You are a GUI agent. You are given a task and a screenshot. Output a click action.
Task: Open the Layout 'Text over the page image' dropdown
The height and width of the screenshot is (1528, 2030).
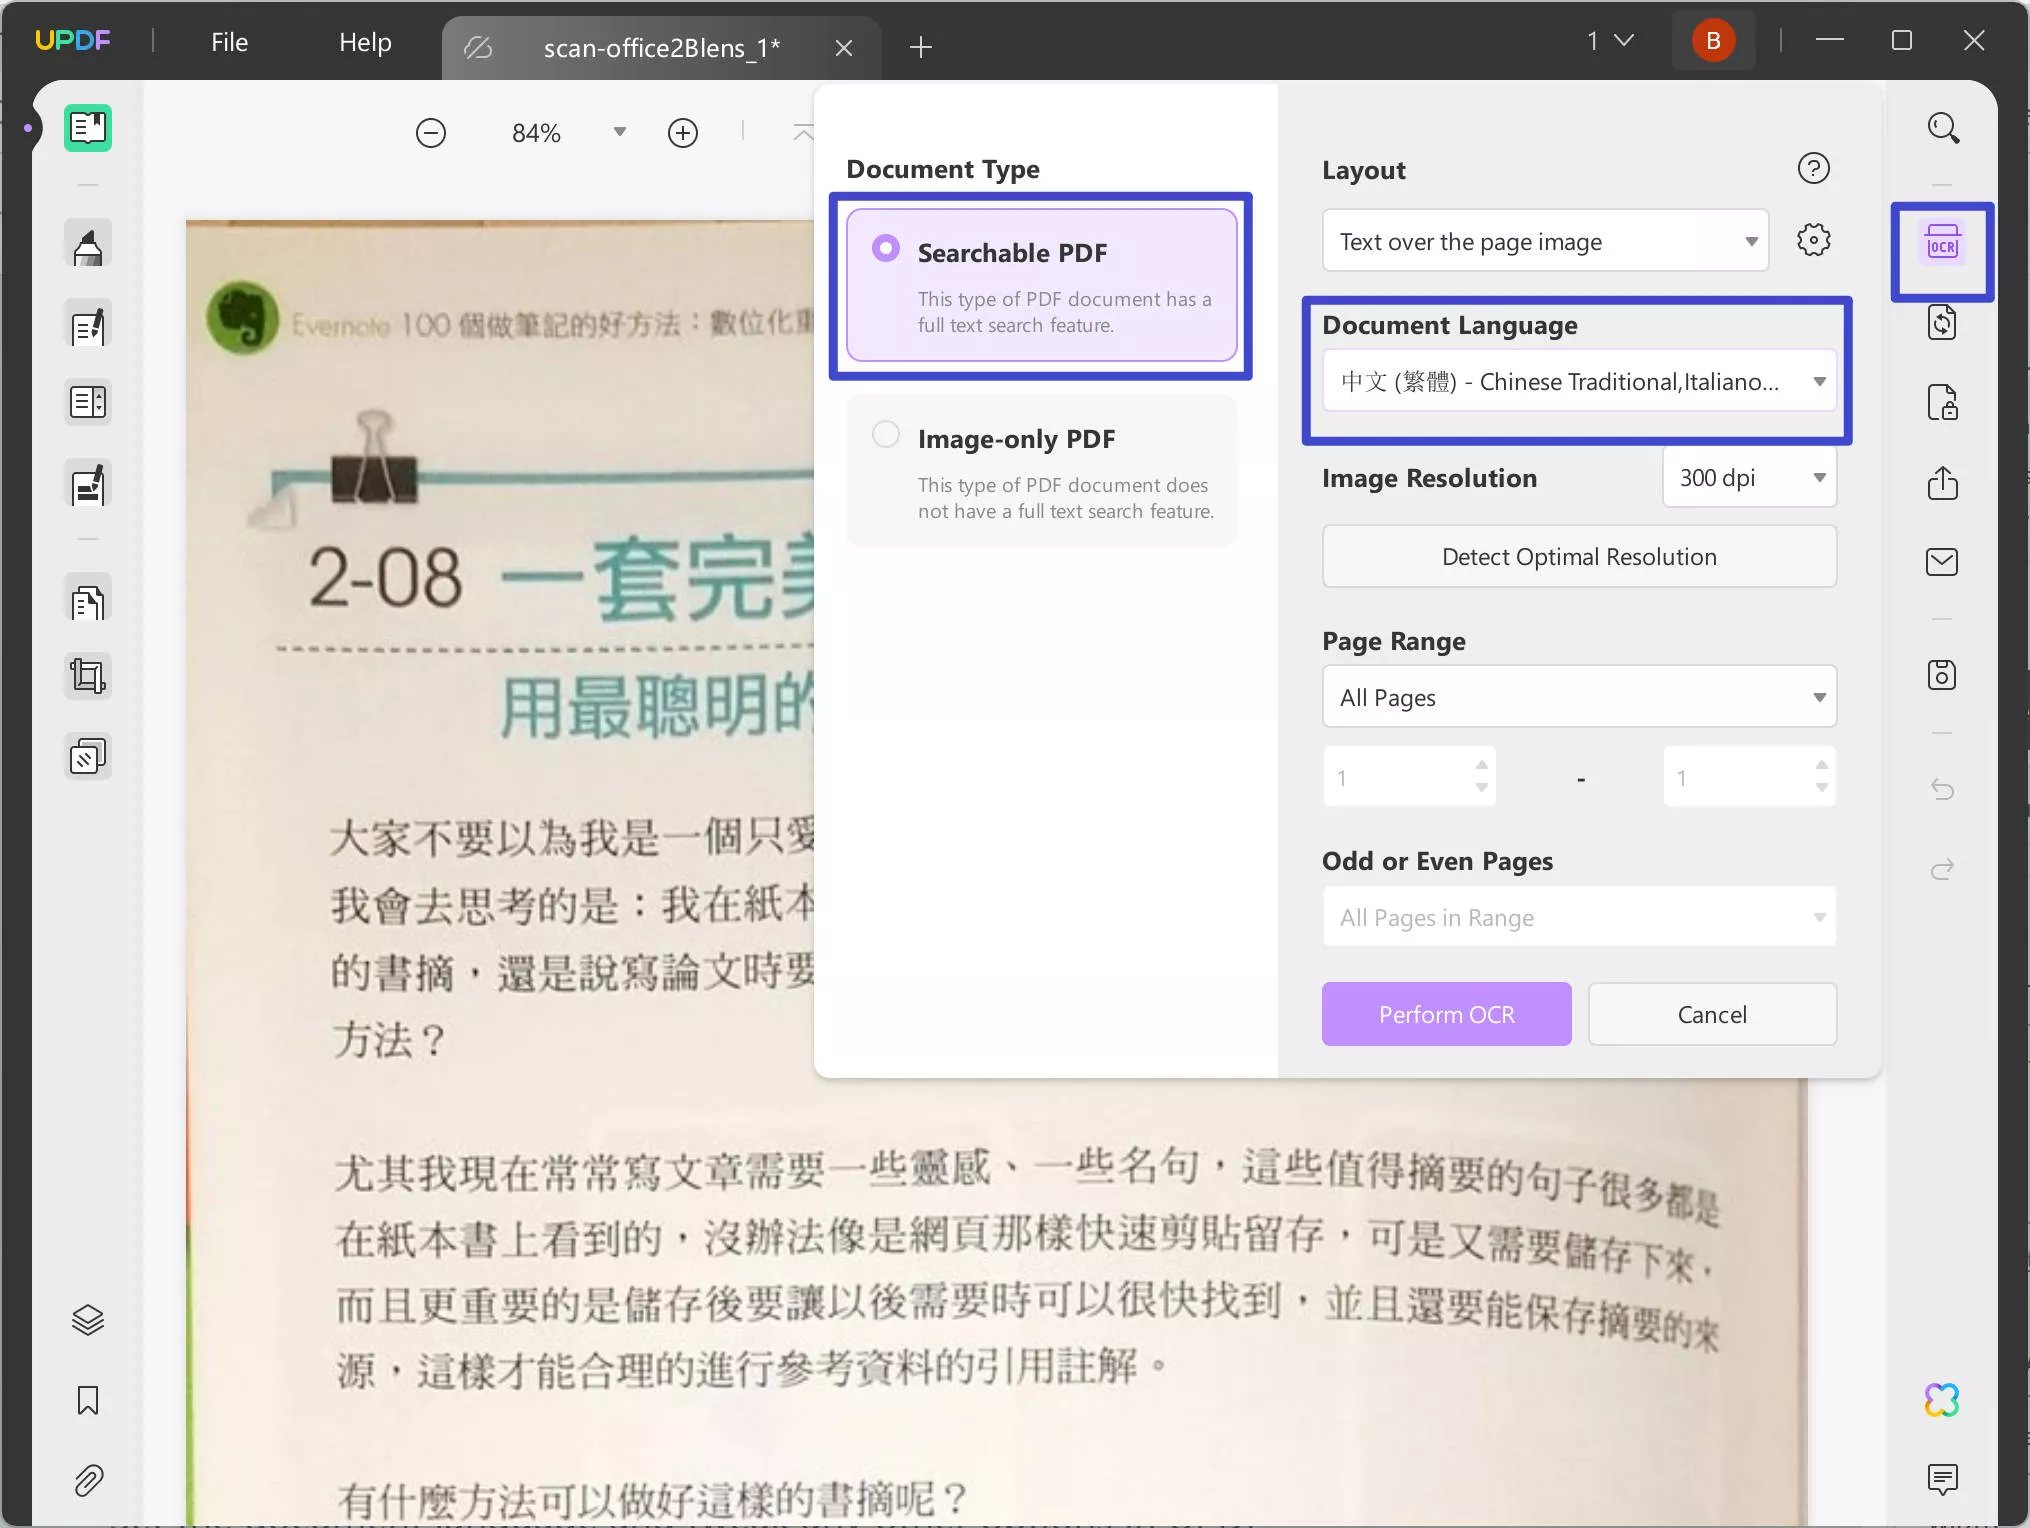pyautogui.click(x=1545, y=241)
